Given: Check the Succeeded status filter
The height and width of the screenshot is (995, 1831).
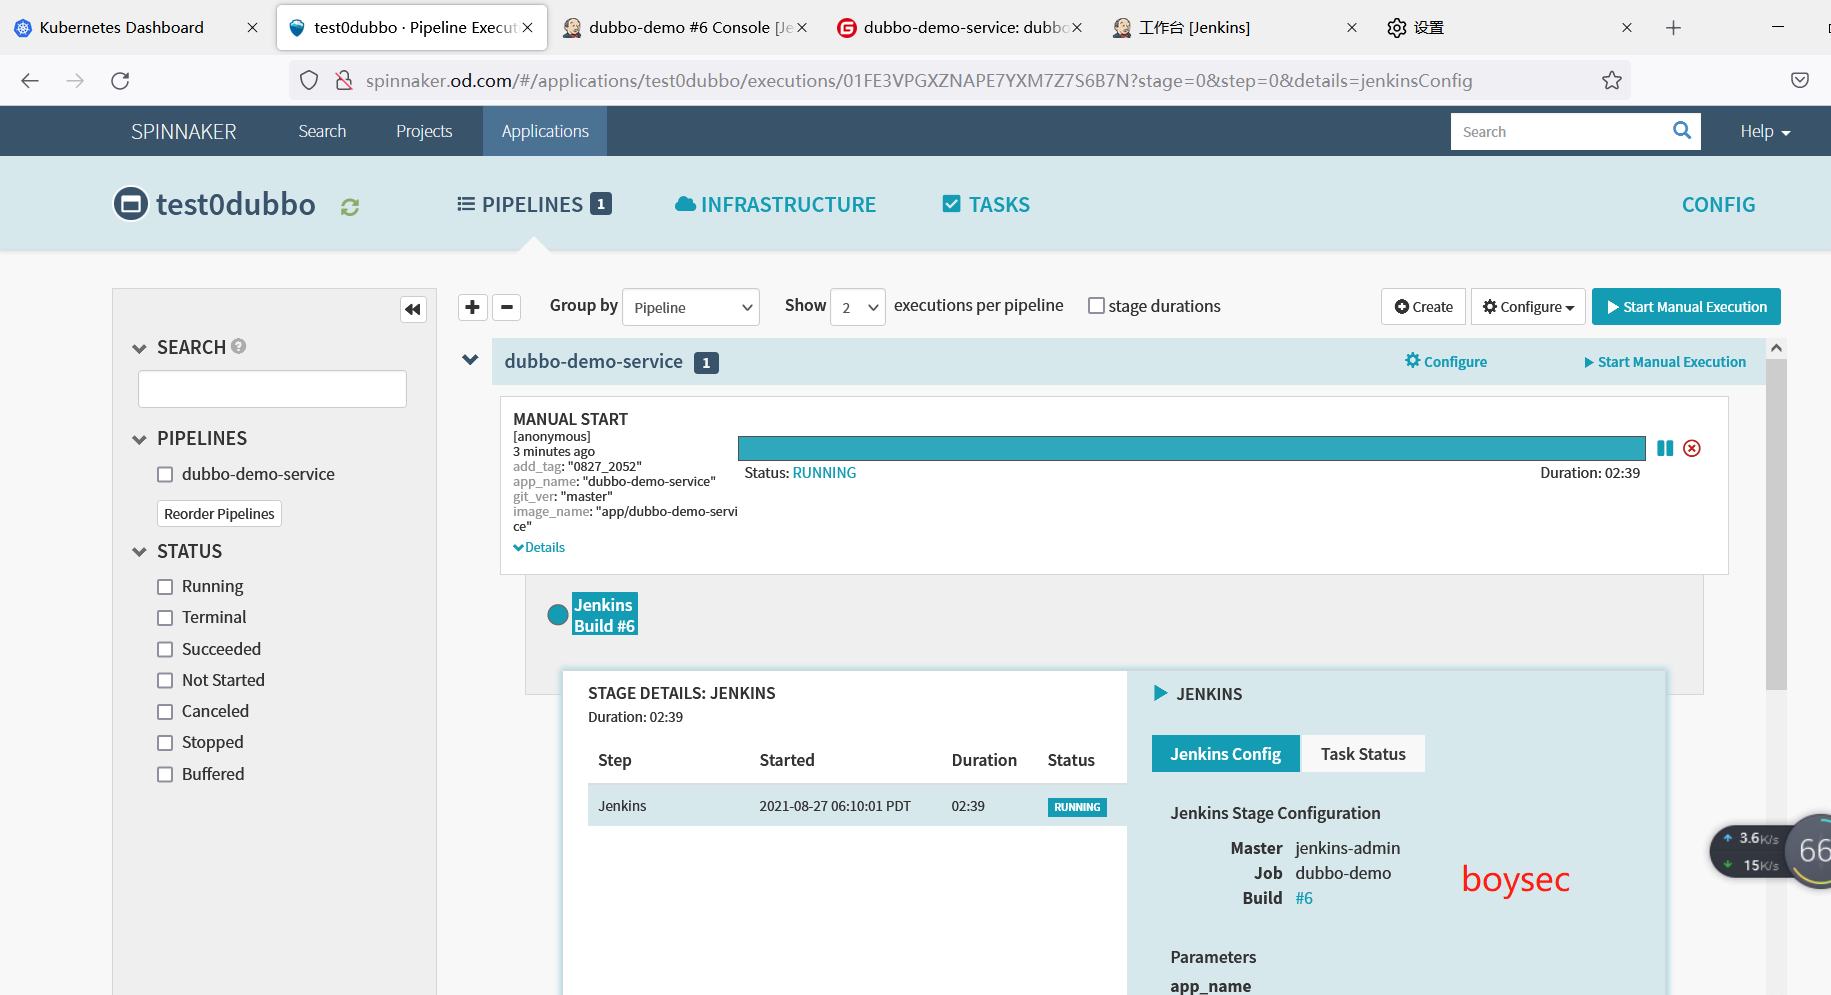Looking at the screenshot, I should [165, 650].
